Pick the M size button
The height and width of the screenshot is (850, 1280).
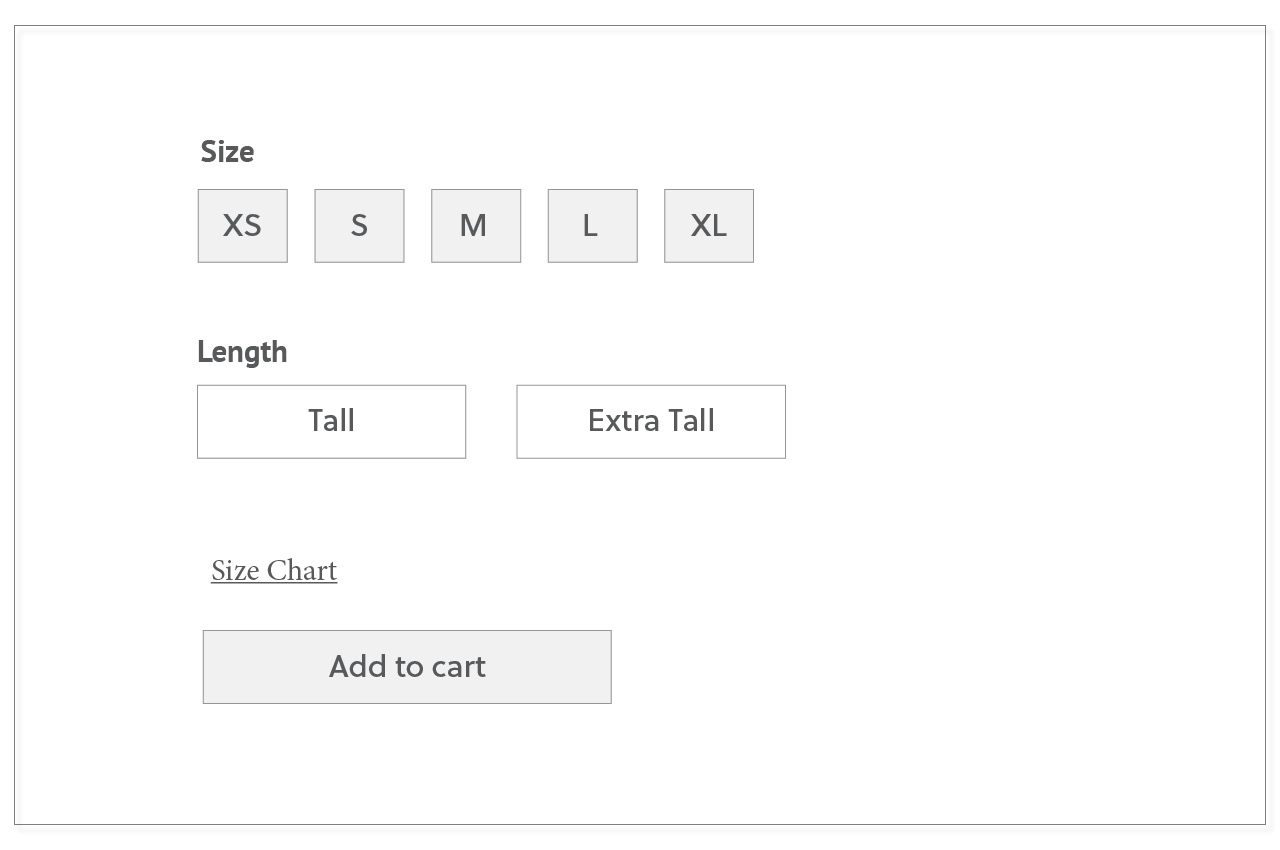pos(476,226)
